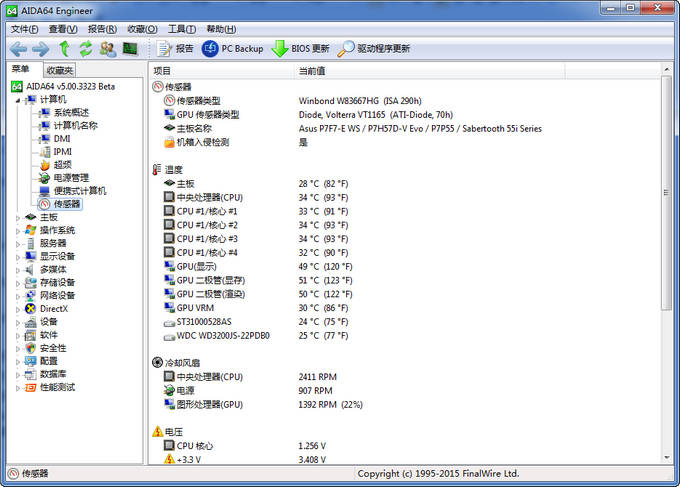
Task: Switch to the 菜单 tab
Action: [21, 69]
